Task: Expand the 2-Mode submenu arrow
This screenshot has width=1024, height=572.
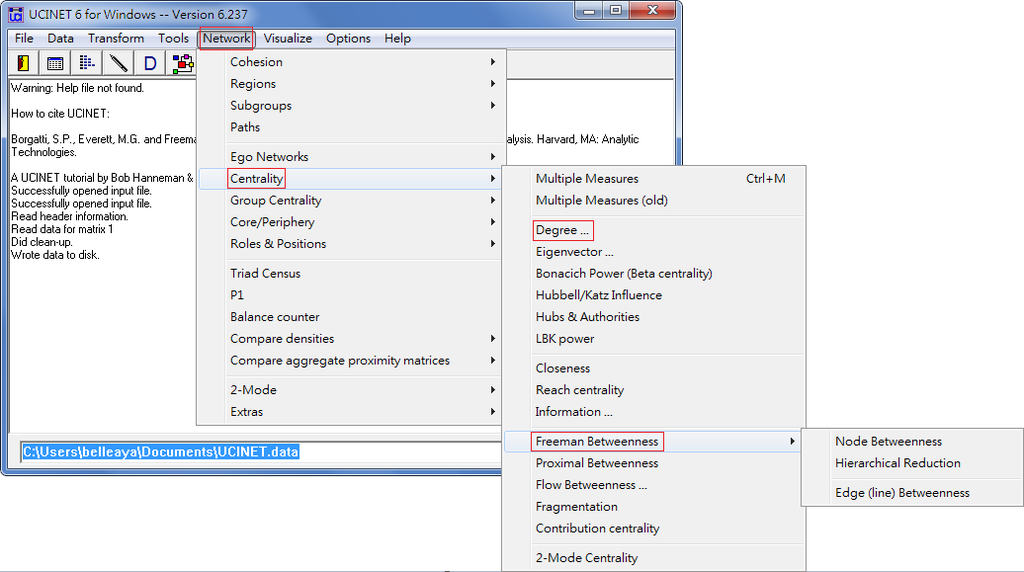Action: [x=493, y=390]
